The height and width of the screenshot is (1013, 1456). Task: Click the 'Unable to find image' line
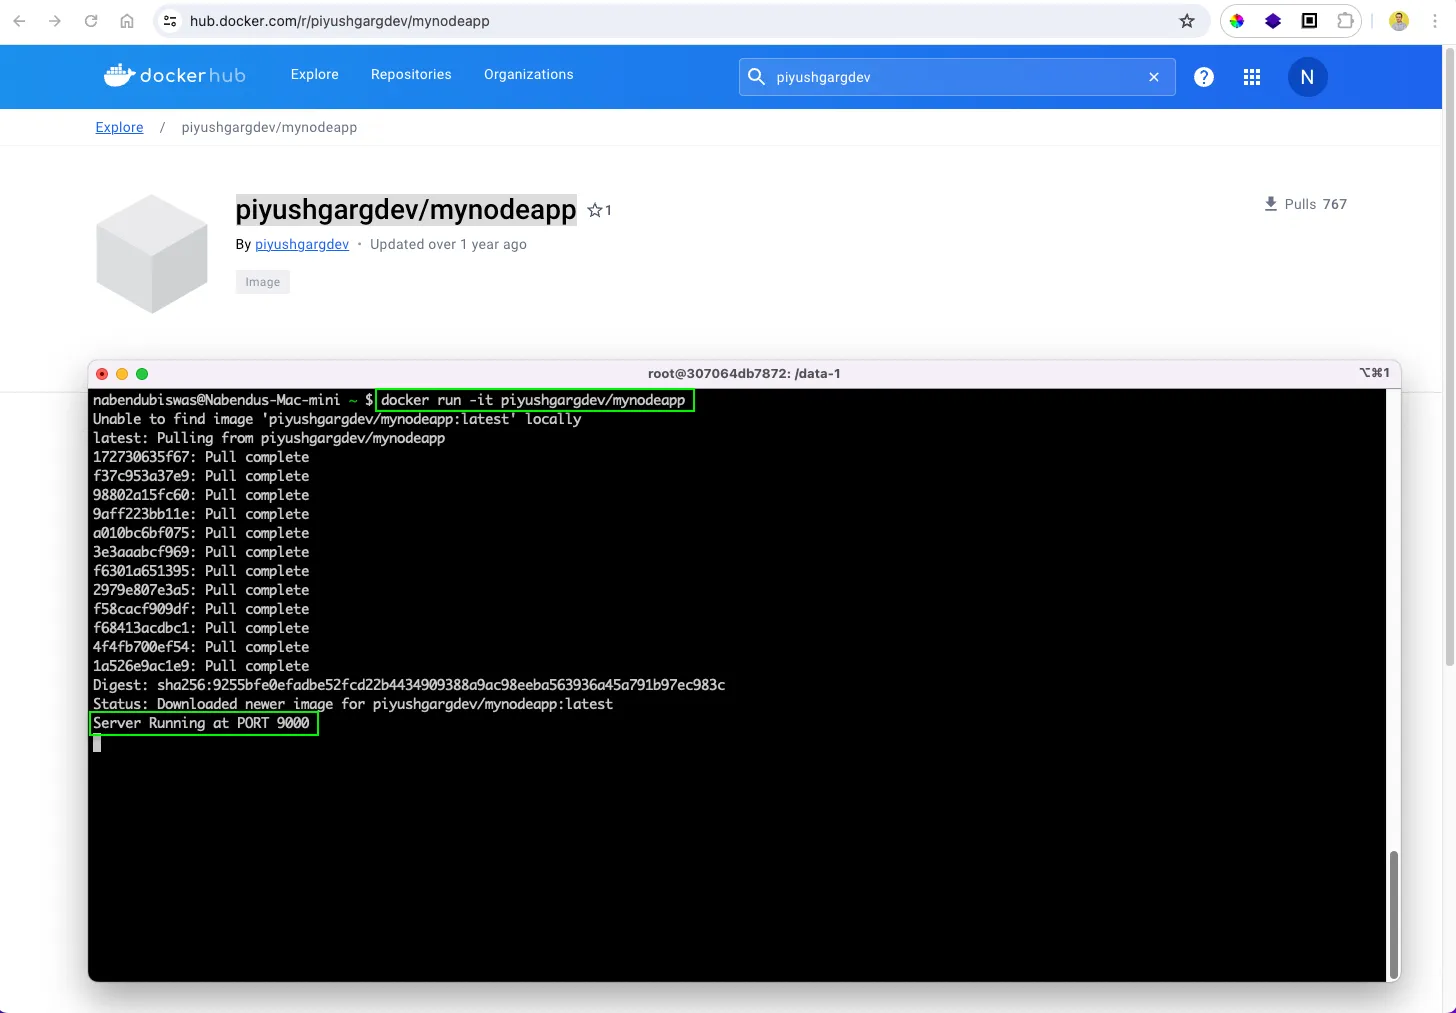[x=337, y=419]
